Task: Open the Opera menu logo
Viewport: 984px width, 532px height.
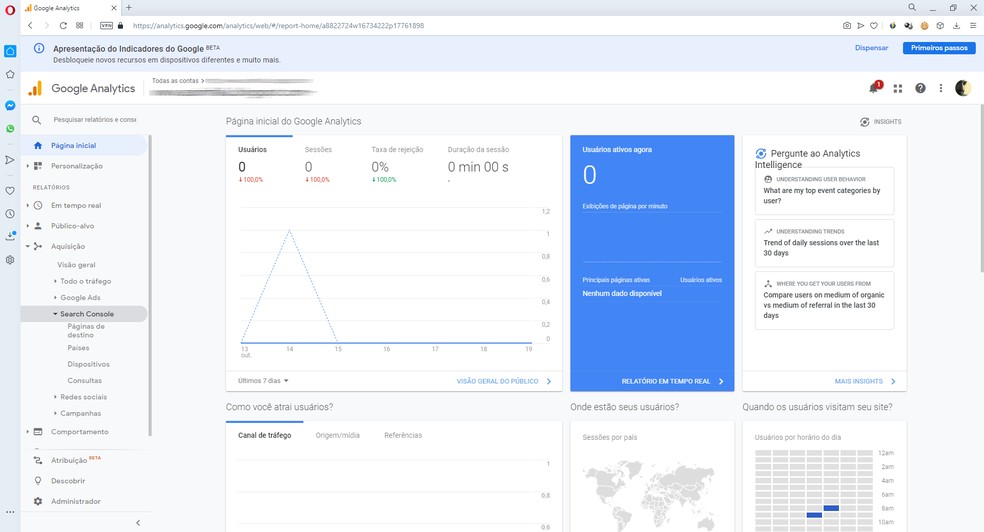Action: pos(10,9)
